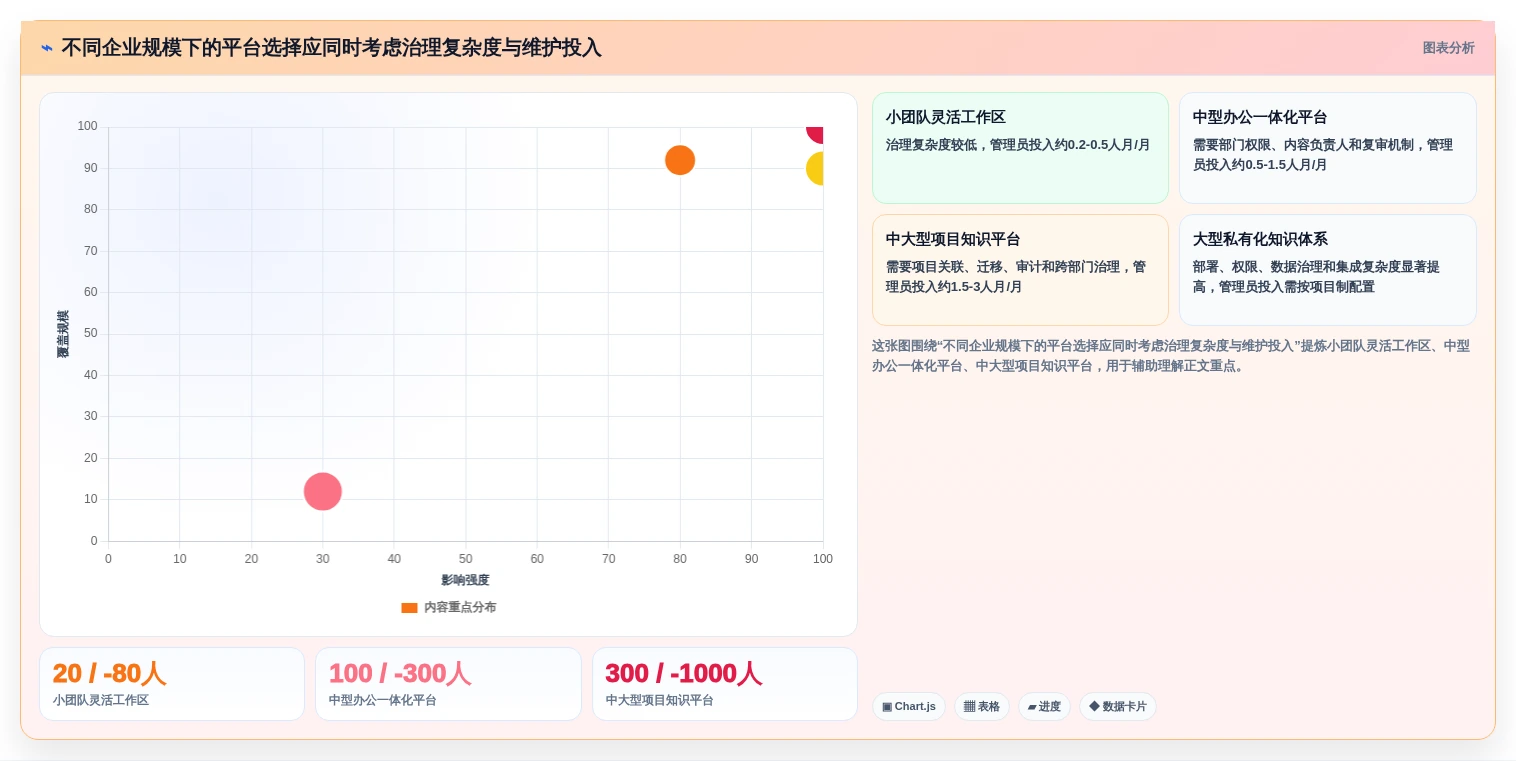Click the orange bubble at x=80

(x=680, y=160)
